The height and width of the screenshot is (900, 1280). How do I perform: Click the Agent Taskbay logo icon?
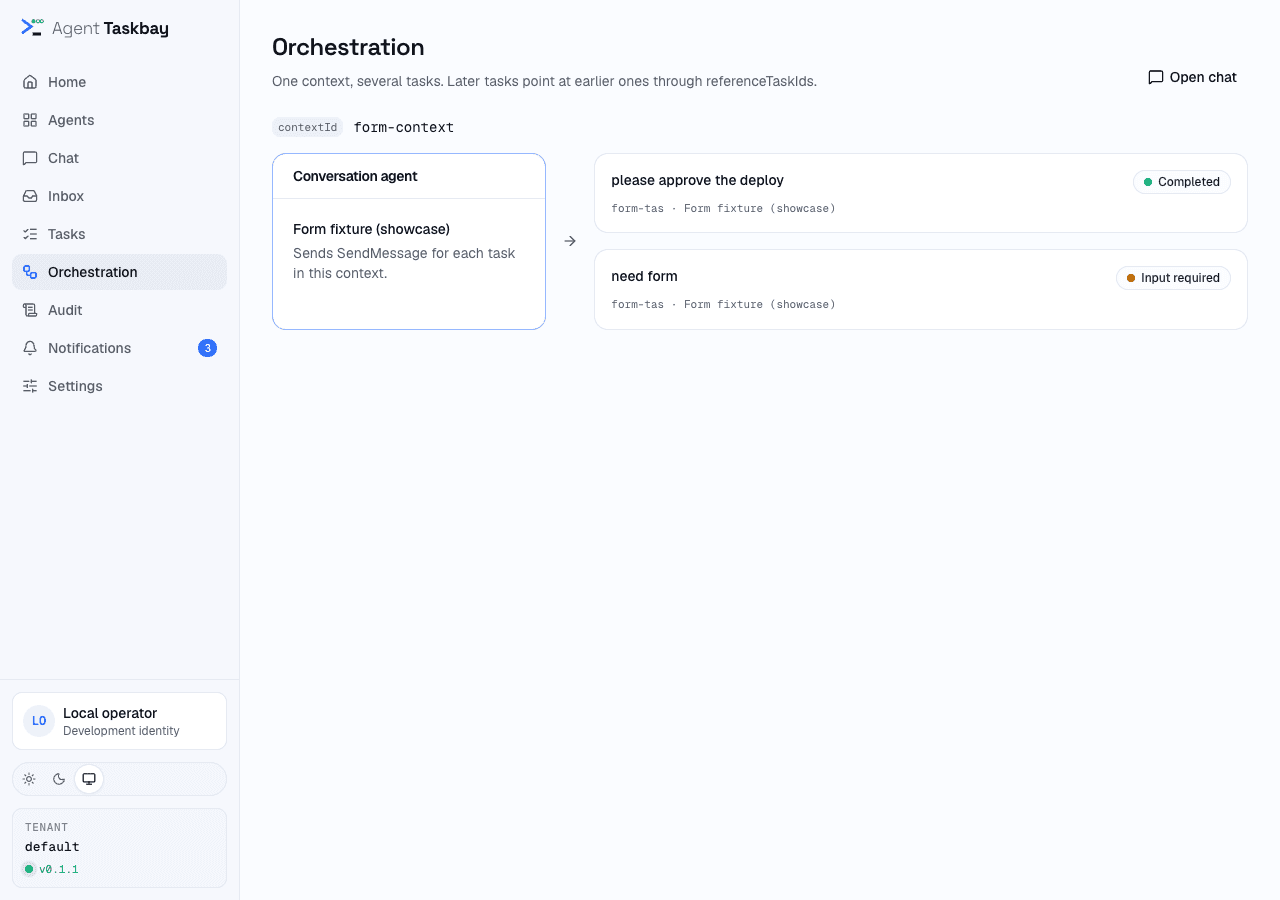tap(32, 27)
